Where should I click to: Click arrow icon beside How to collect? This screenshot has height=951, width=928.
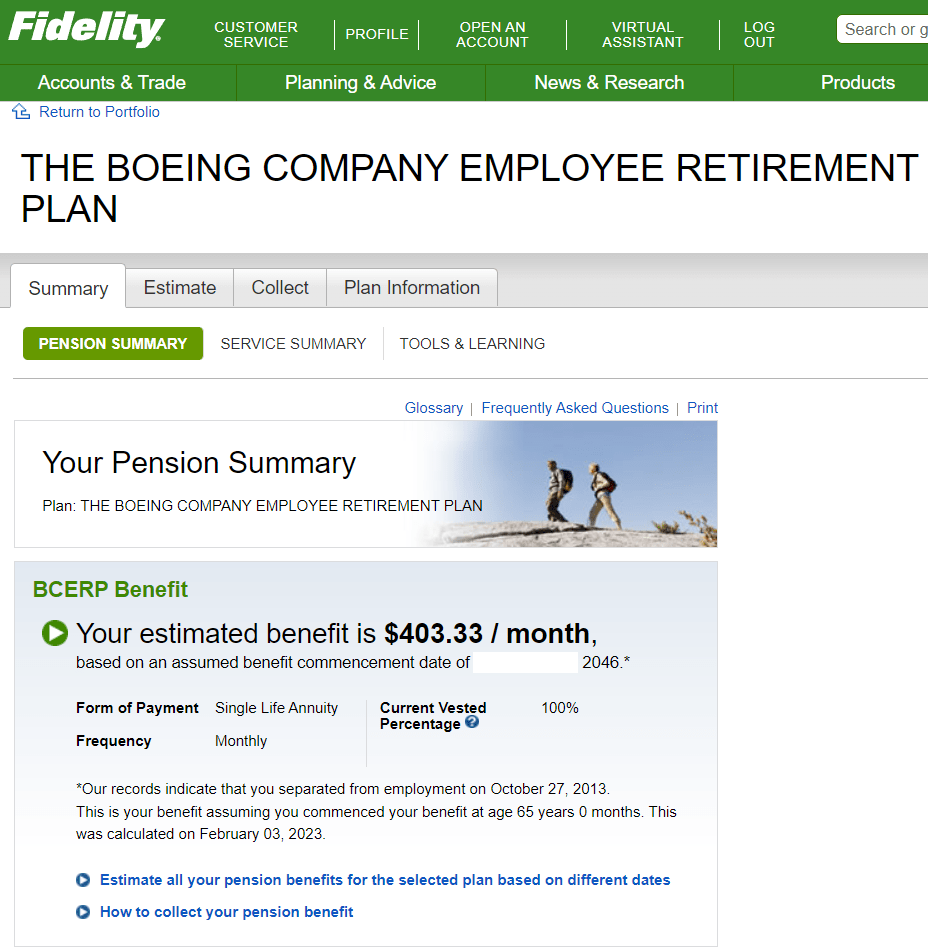click(x=83, y=912)
